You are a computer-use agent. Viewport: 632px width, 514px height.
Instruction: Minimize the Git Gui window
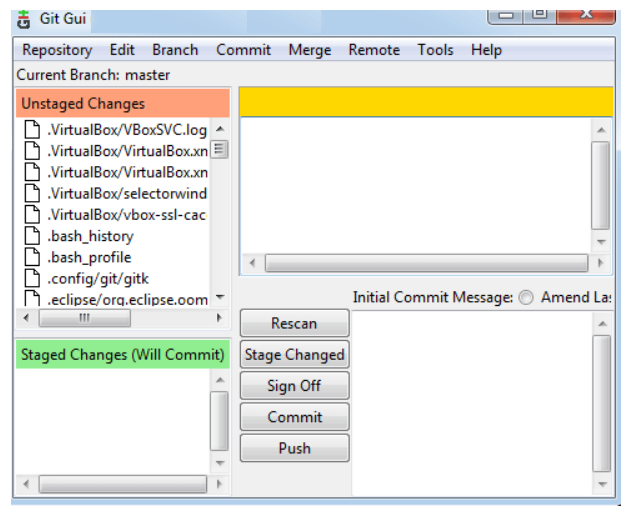(x=506, y=16)
